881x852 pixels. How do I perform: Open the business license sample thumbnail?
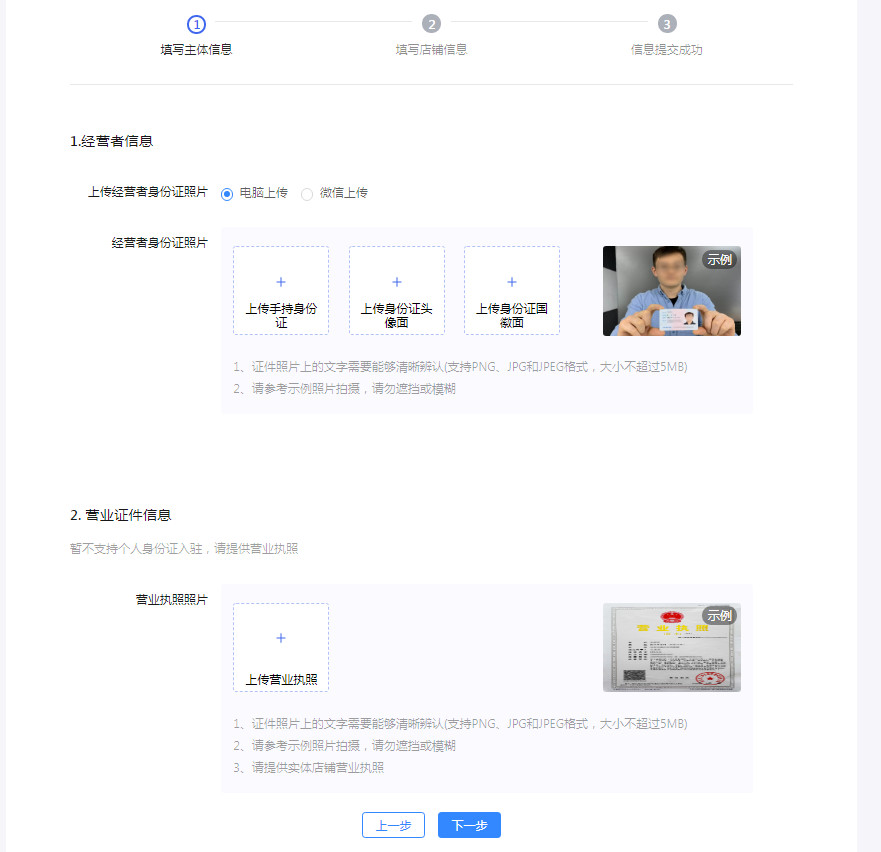click(671, 647)
